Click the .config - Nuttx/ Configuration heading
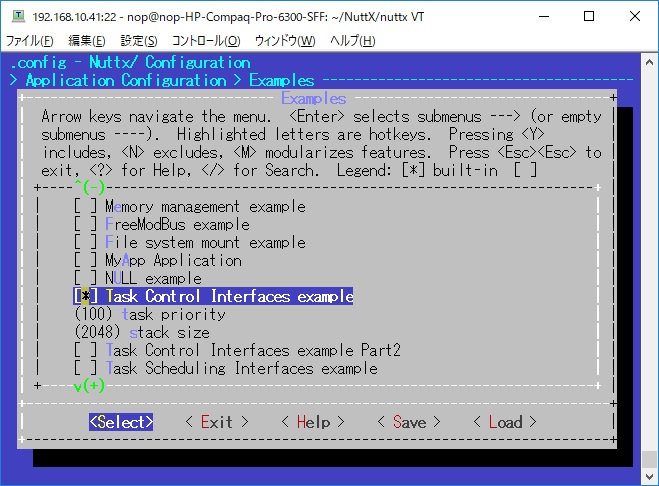This screenshot has width=659, height=486. pyautogui.click(x=131, y=62)
